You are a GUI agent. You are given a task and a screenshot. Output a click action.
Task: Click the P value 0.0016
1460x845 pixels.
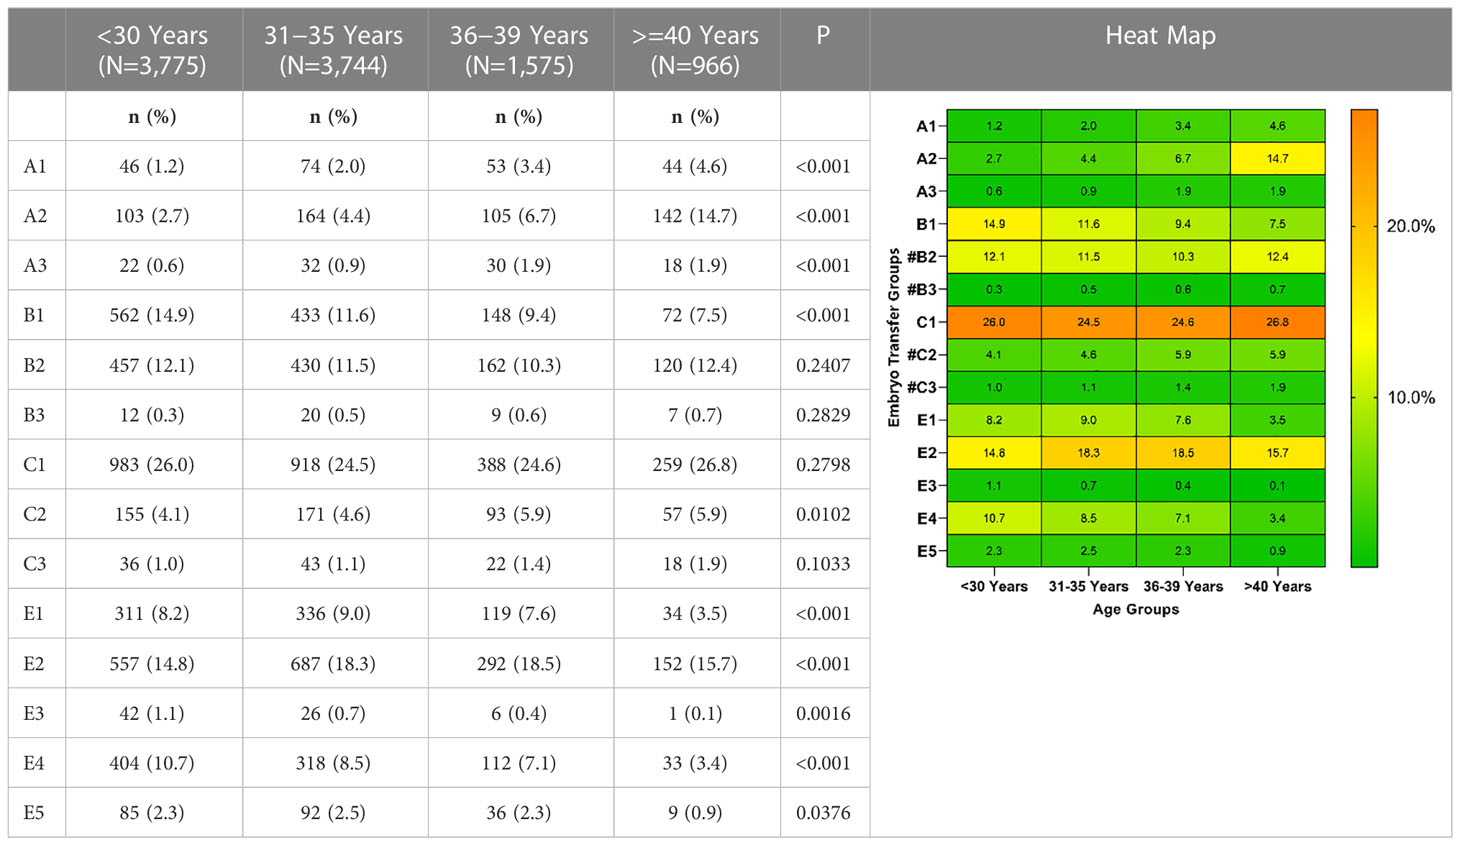(x=824, y=714)
